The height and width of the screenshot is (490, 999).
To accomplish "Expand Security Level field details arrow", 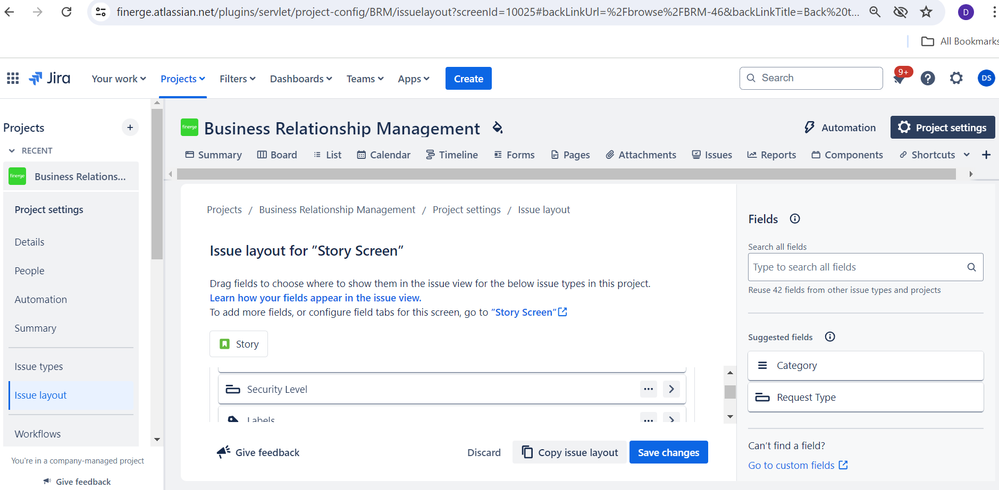I will [x=672, y=389].
